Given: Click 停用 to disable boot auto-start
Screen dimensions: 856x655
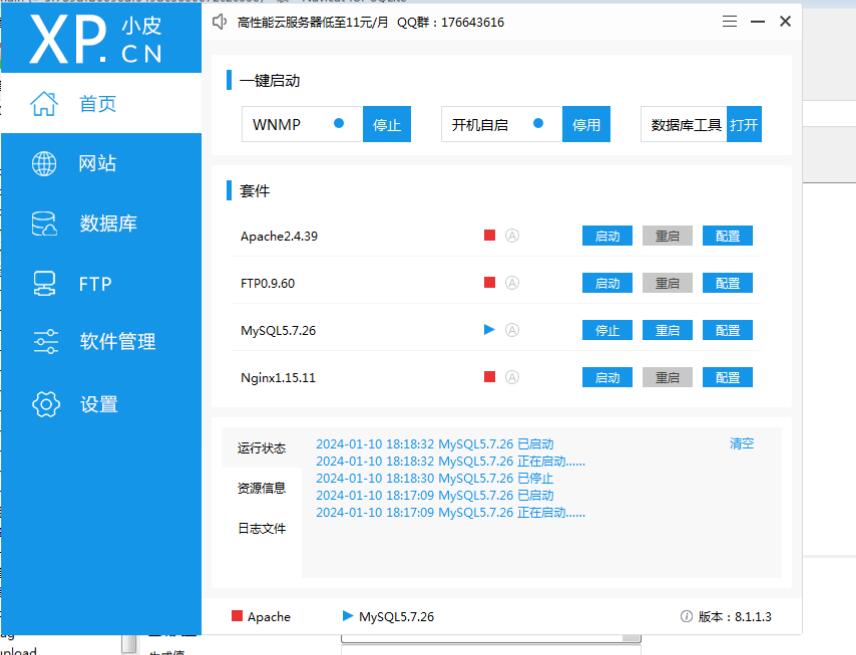Looking at the screenshot, I should (x=586, y=124).
